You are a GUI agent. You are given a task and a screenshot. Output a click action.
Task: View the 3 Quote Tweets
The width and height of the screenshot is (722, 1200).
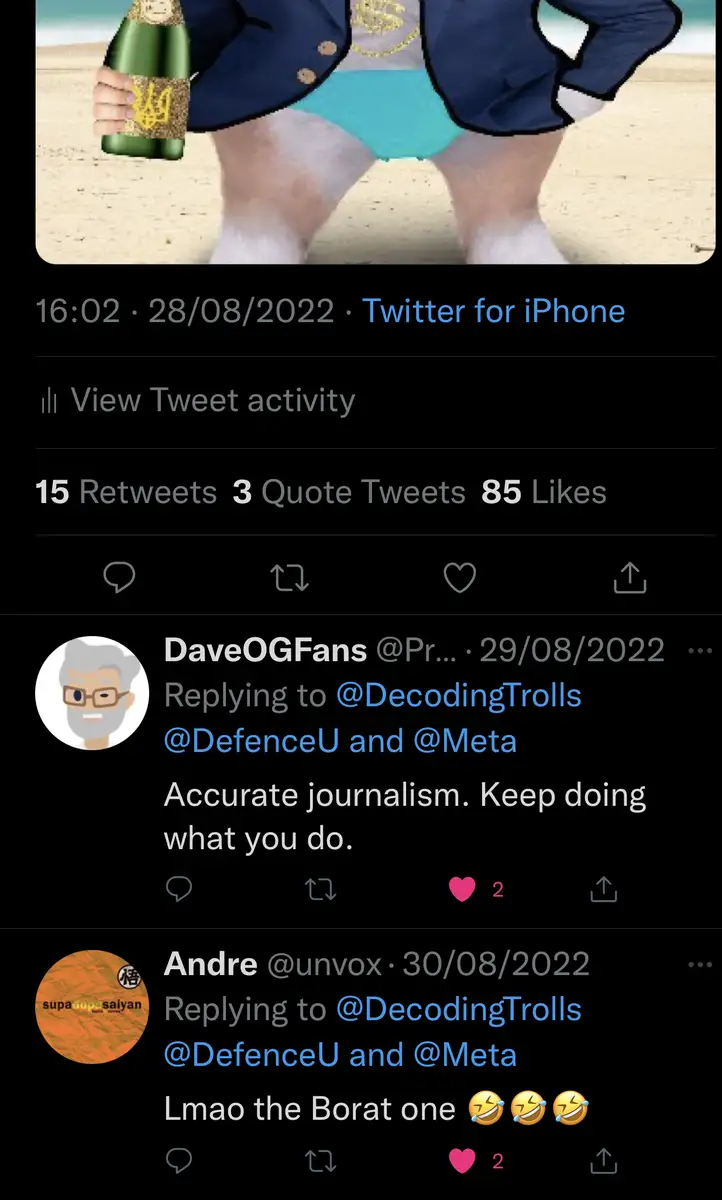pos(349,492)
